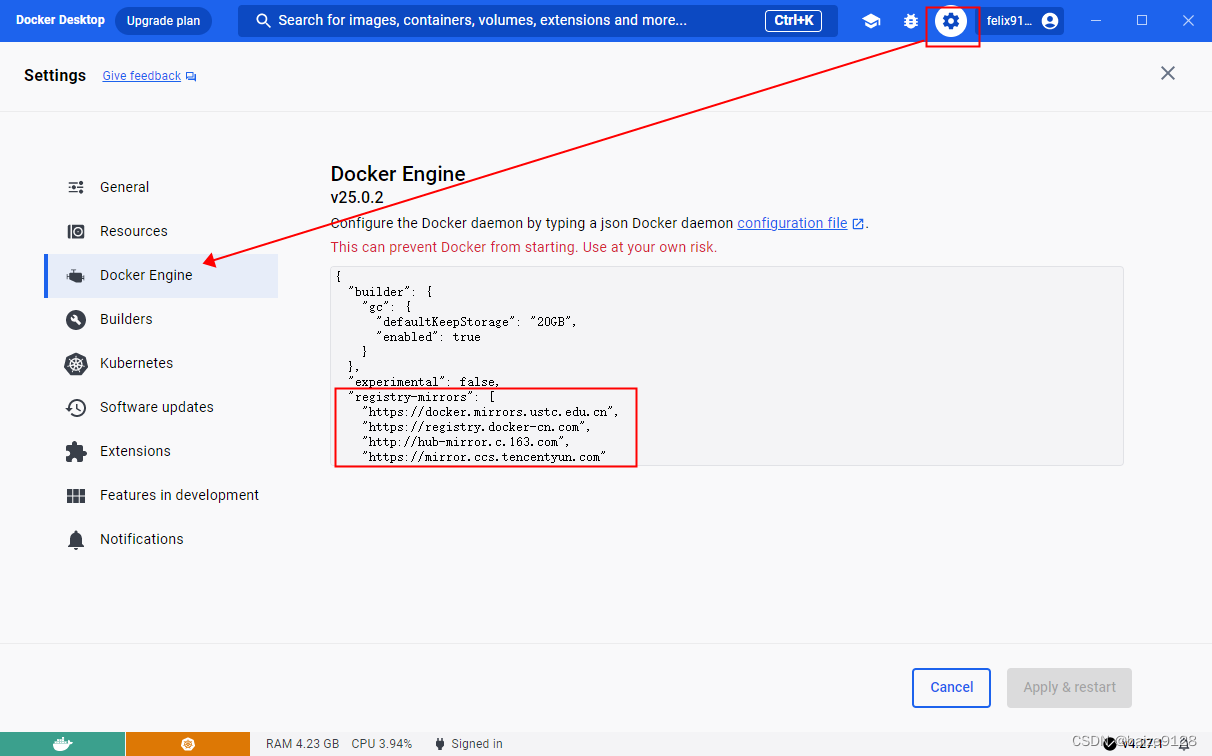Click the search magnifier icon
The width and height of the screenshot is (1212, 756).
pyautogui.click(x=264, y=21)
